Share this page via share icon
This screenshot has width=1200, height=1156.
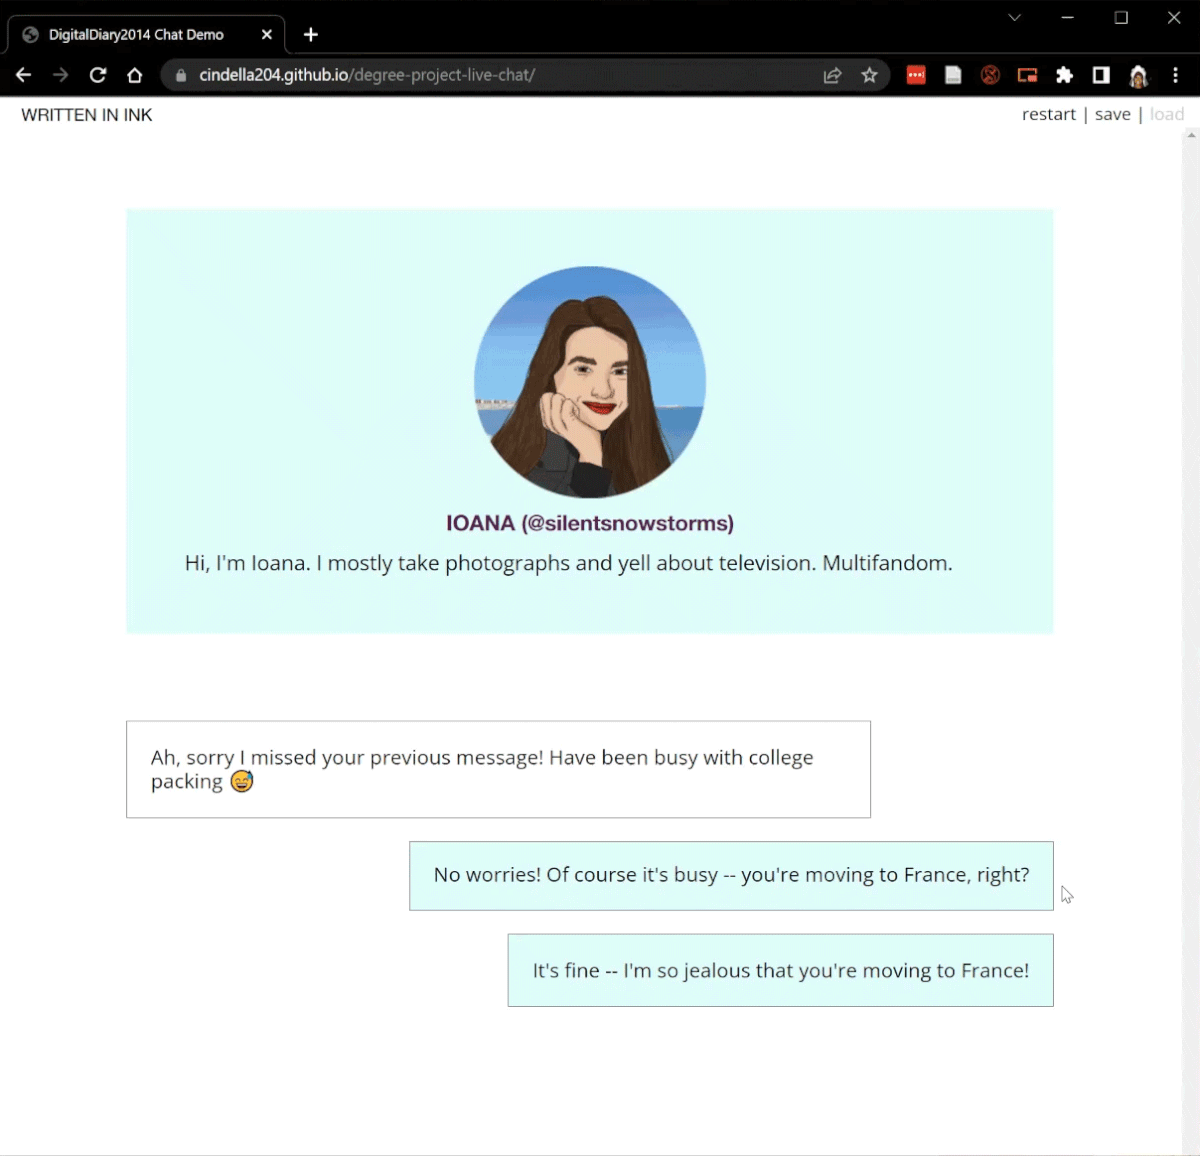tap(832, 75)
